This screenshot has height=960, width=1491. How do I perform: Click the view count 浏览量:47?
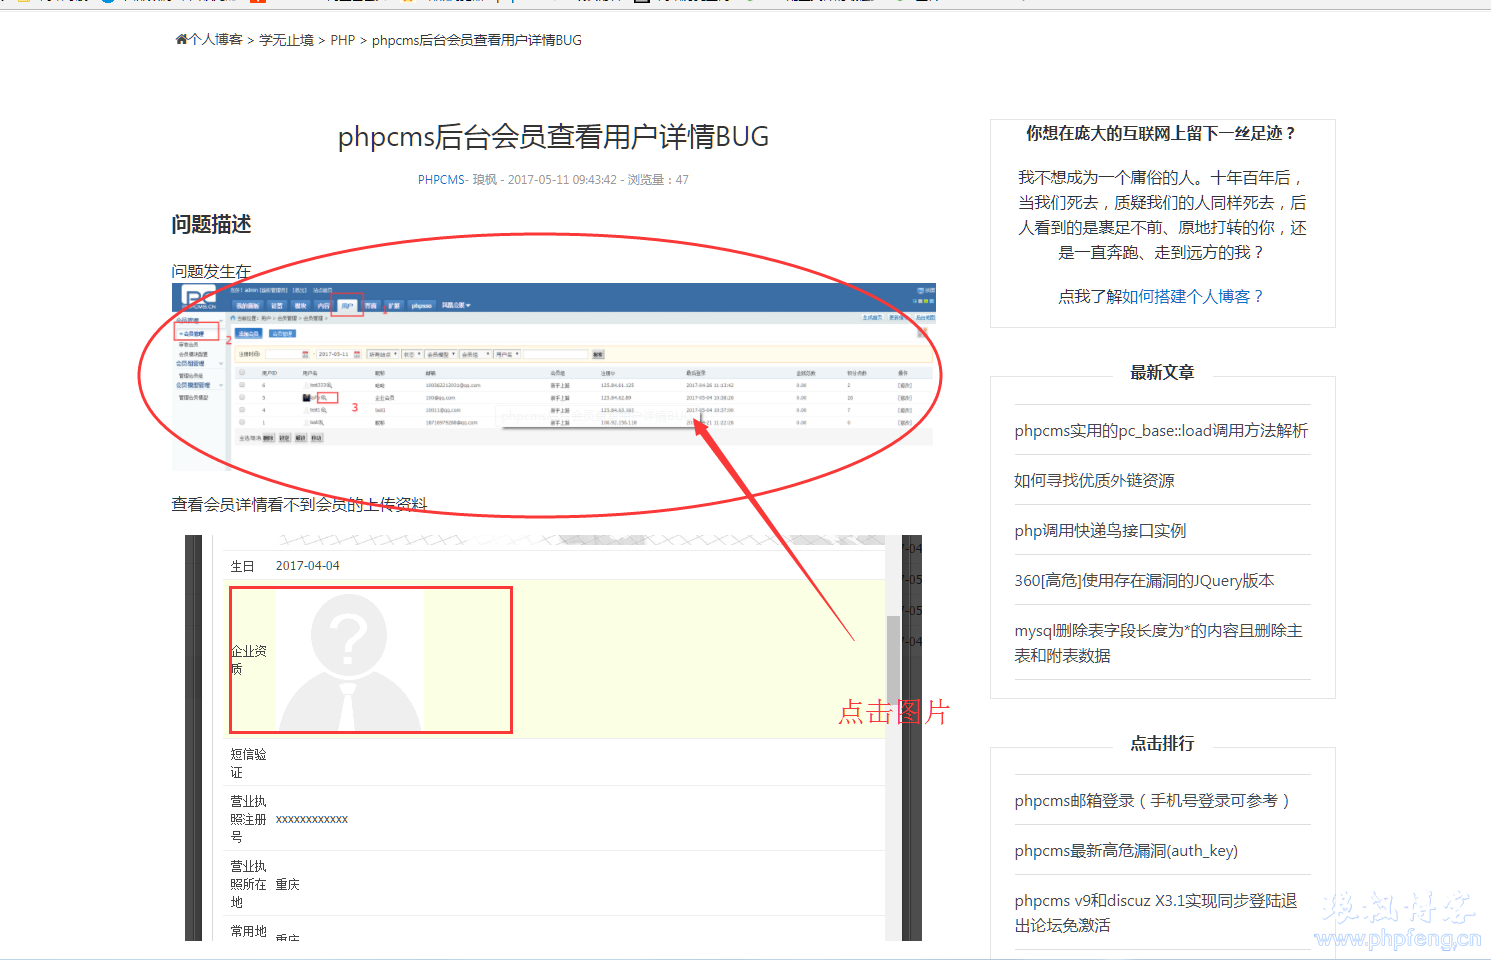pyautogui.click(x=658, y=180)
